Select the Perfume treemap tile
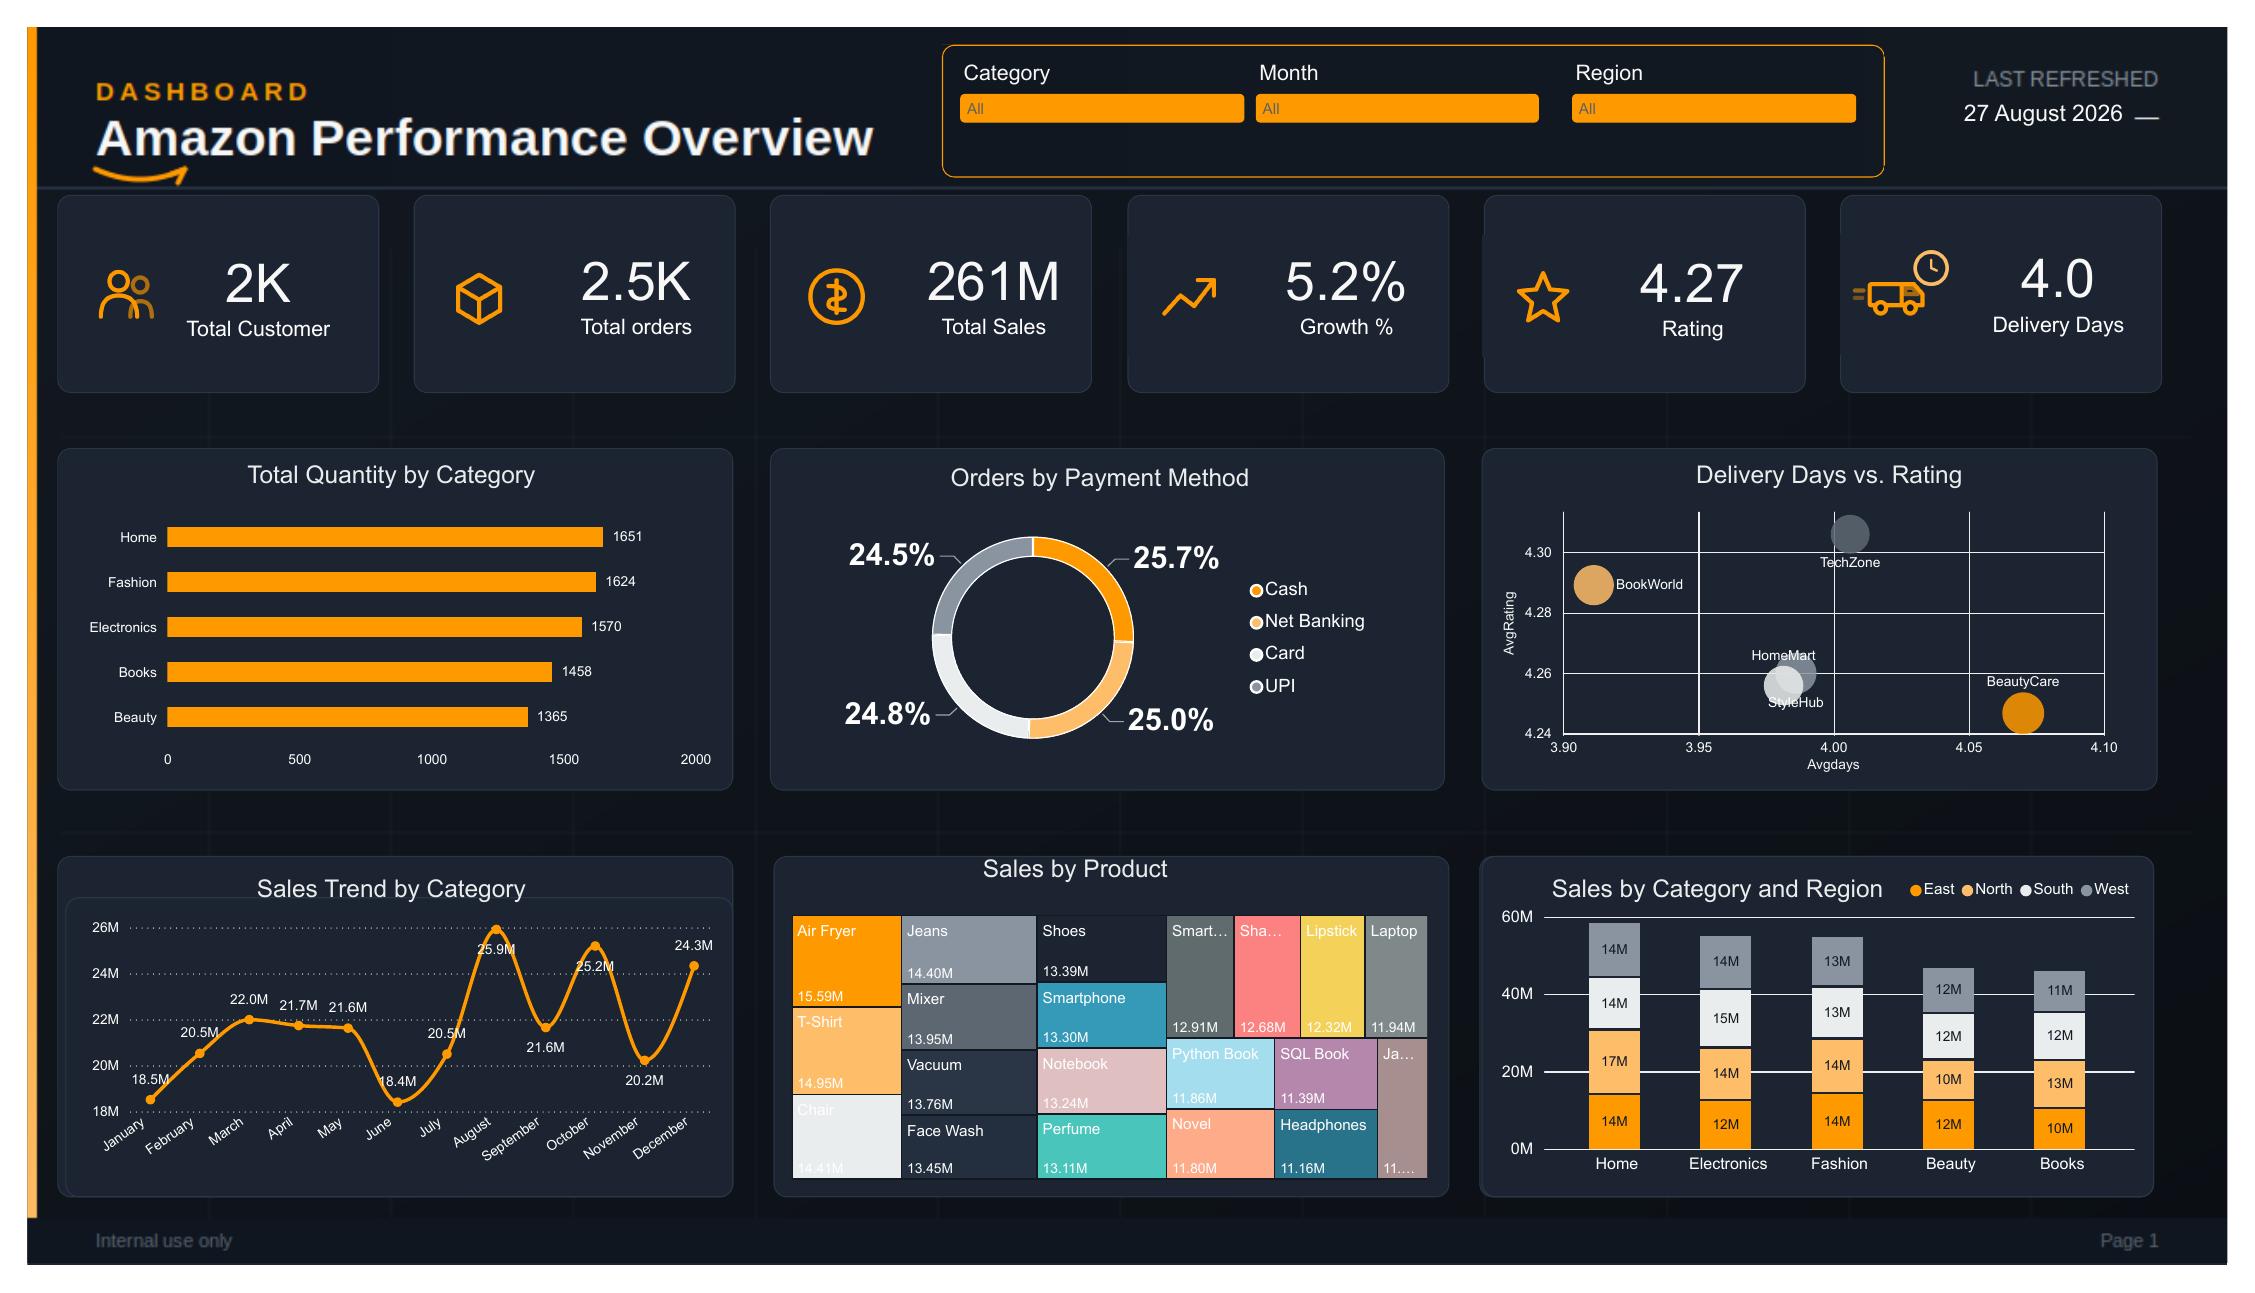The width and height of the screenshot is (2255, 1293). coord(1101,1147)
